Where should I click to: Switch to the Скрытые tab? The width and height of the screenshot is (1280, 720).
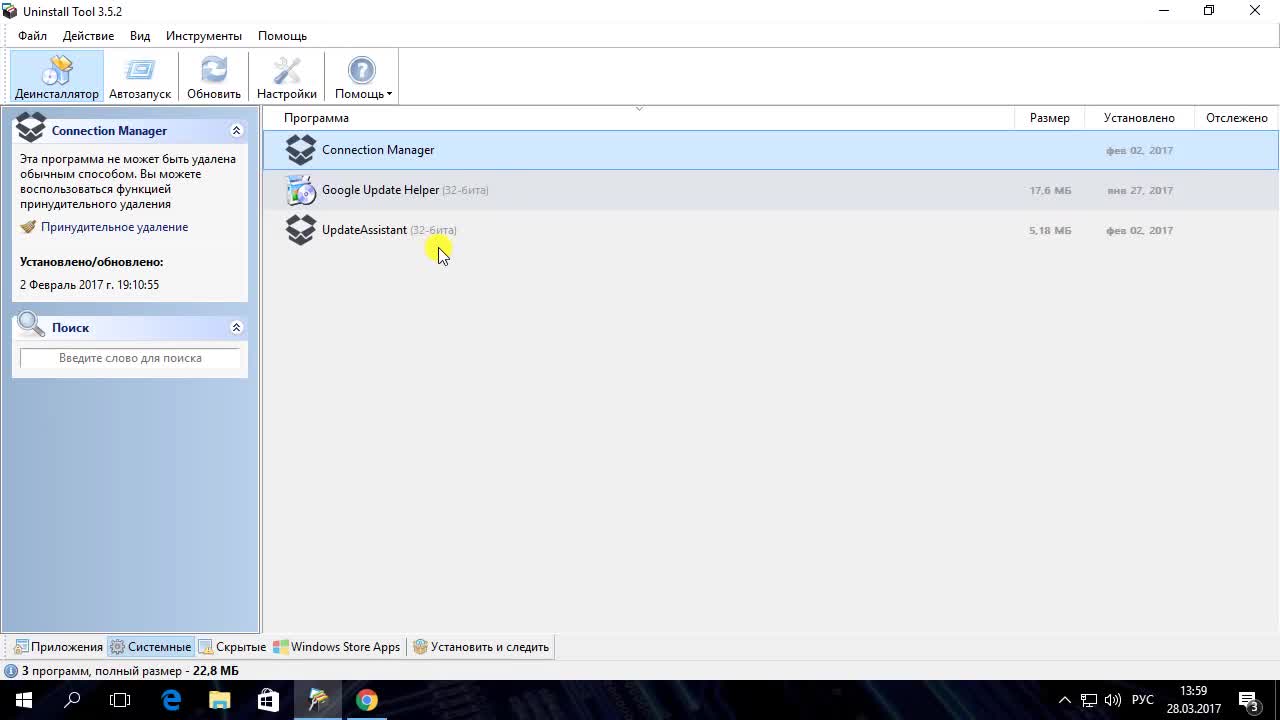pos(232,647)
